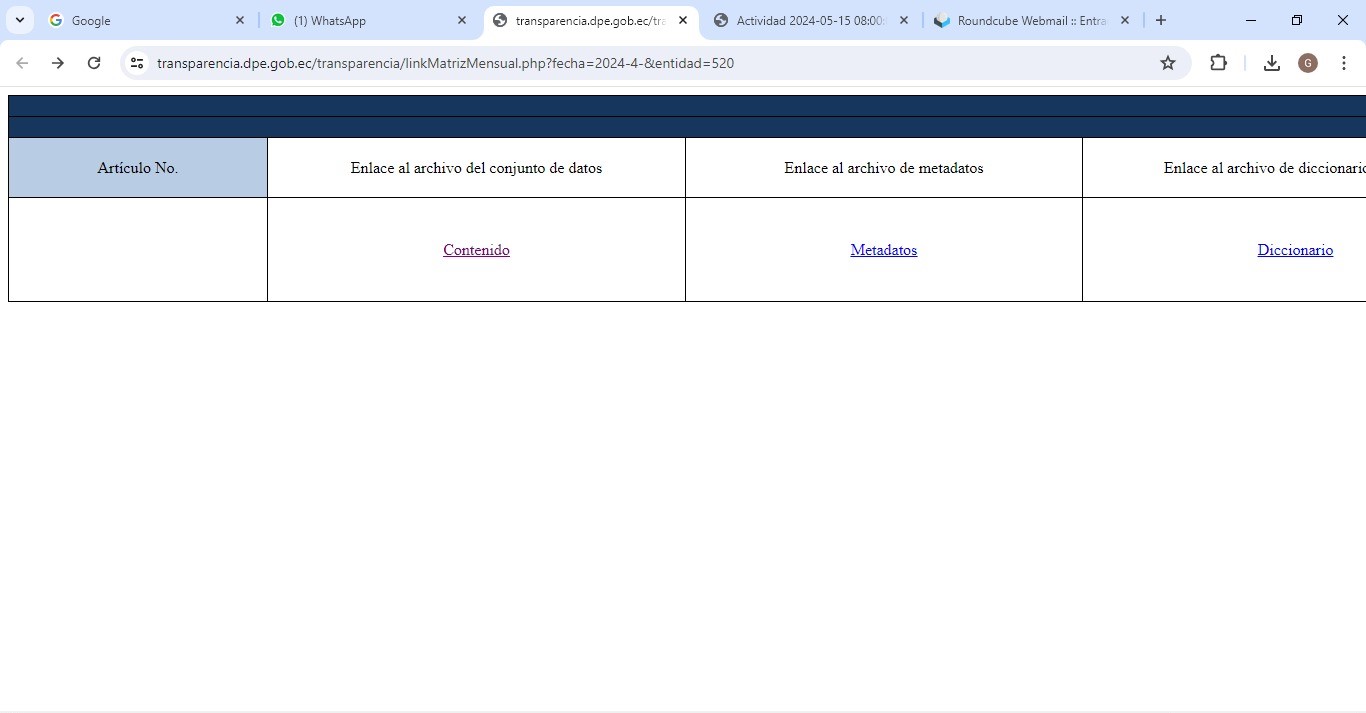The height and width of the screenshot is (713, 1366).
Task: Open the Extensions puzzle icon
Action: click(x=1218, y=63)
